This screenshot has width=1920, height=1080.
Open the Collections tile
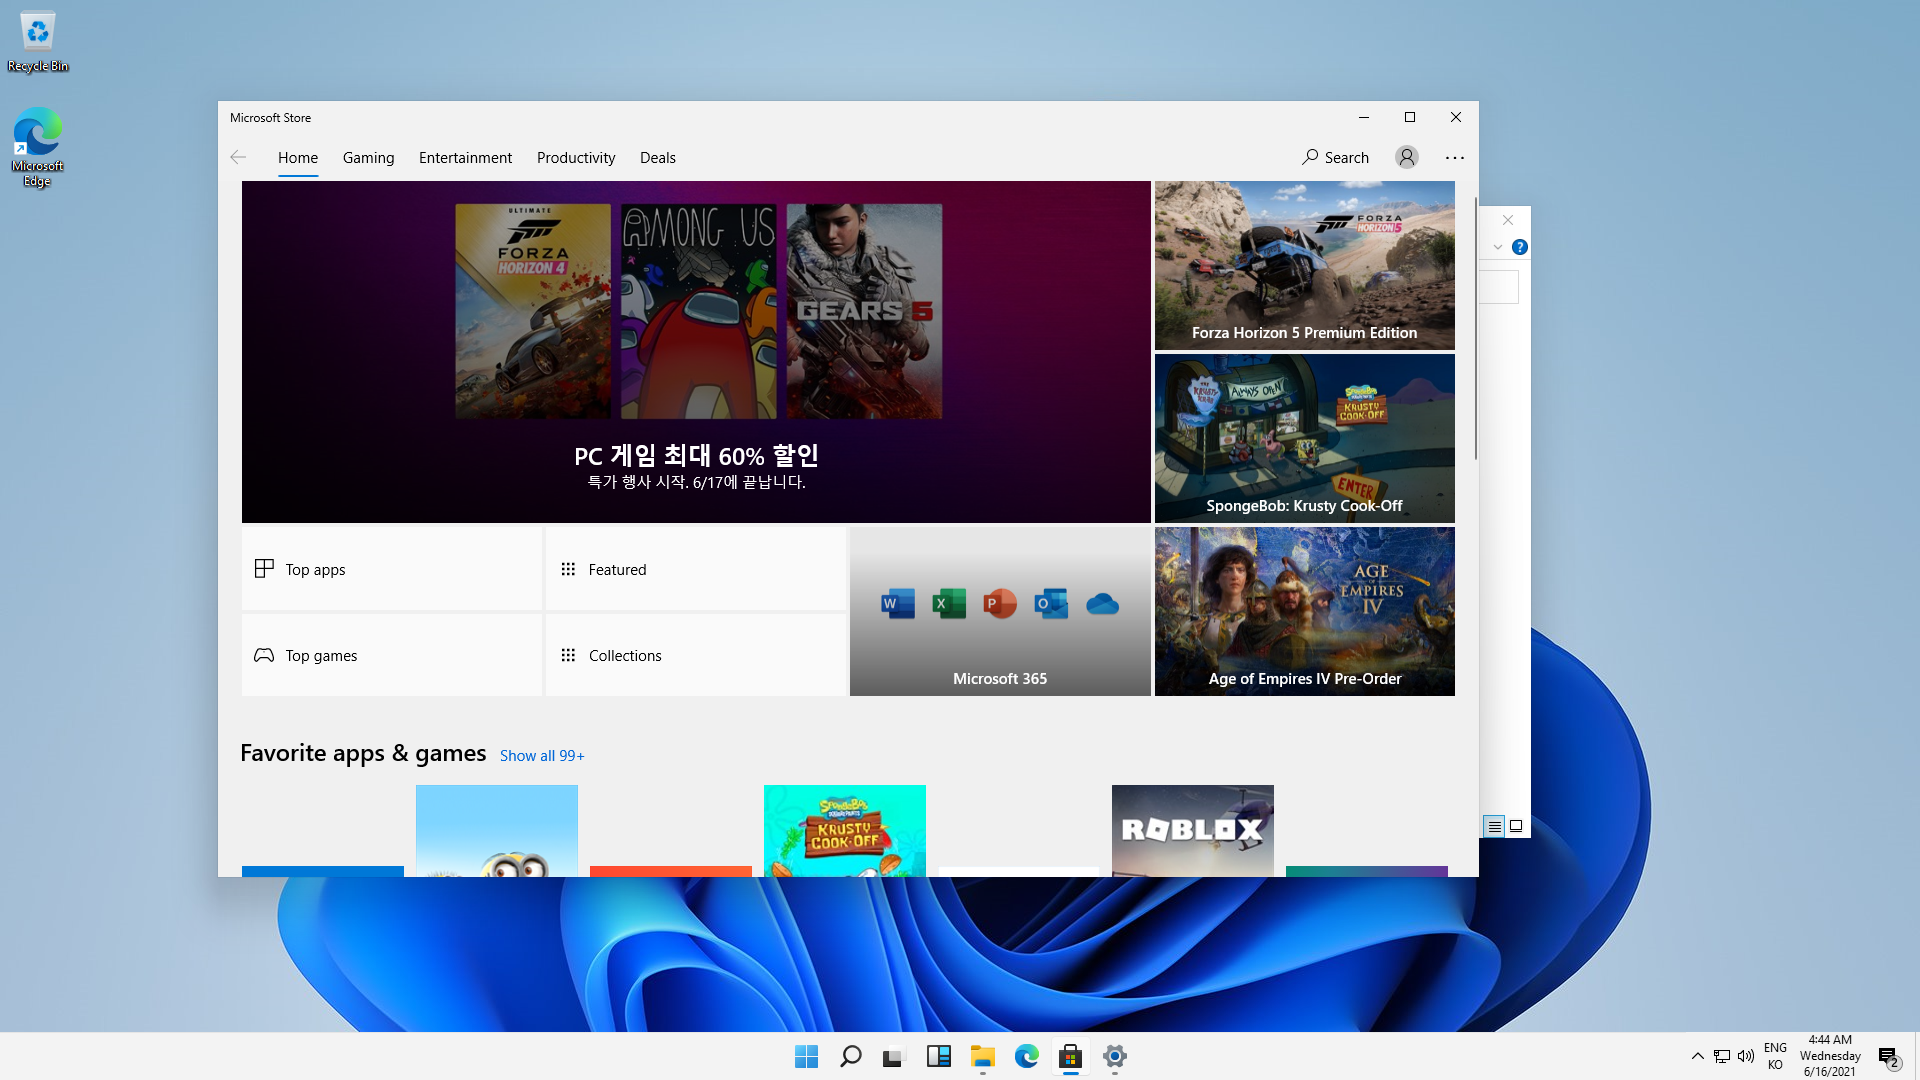[x=695, y=655]
